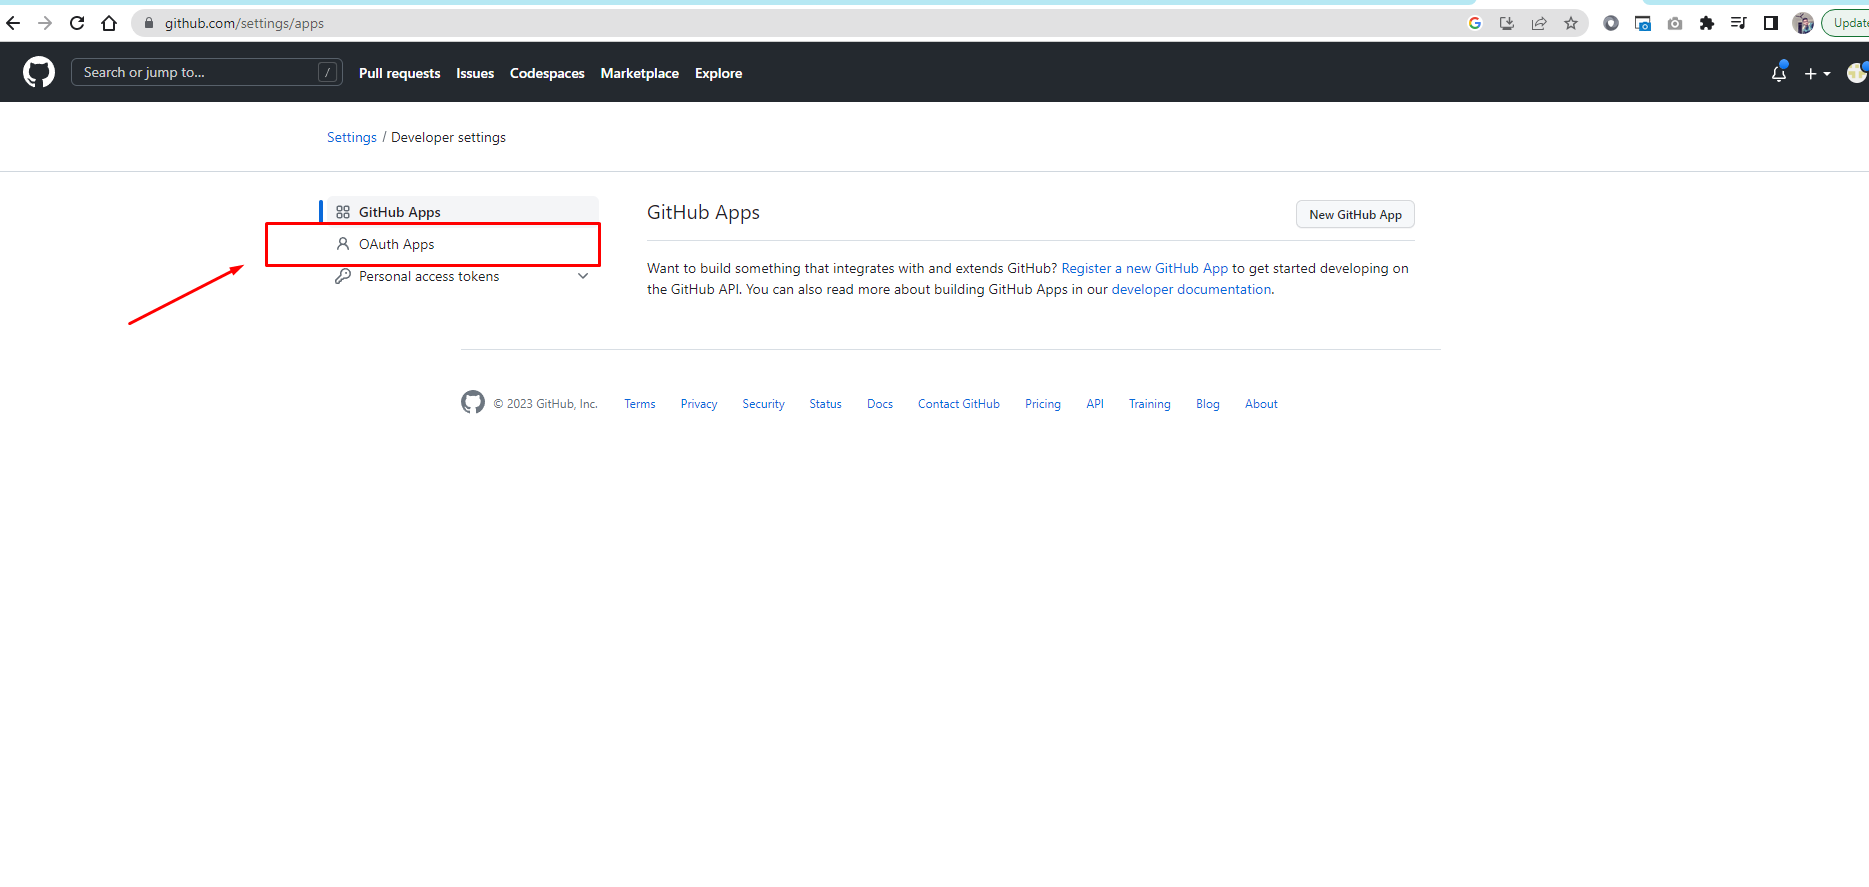Click Contact GitHub footer link

point(959,404)
